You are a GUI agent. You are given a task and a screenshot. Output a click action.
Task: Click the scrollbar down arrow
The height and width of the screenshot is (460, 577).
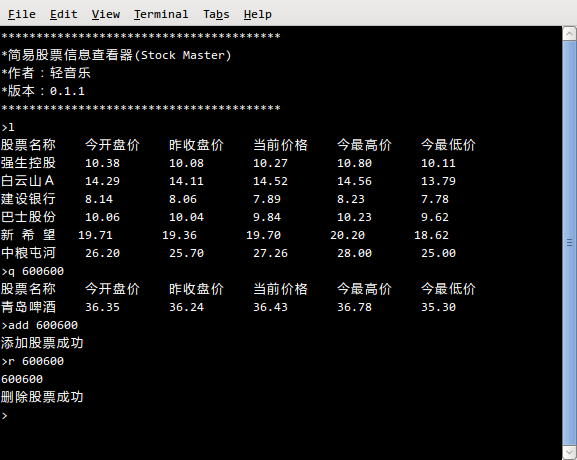pyautogui.click(x=569, y=452)
